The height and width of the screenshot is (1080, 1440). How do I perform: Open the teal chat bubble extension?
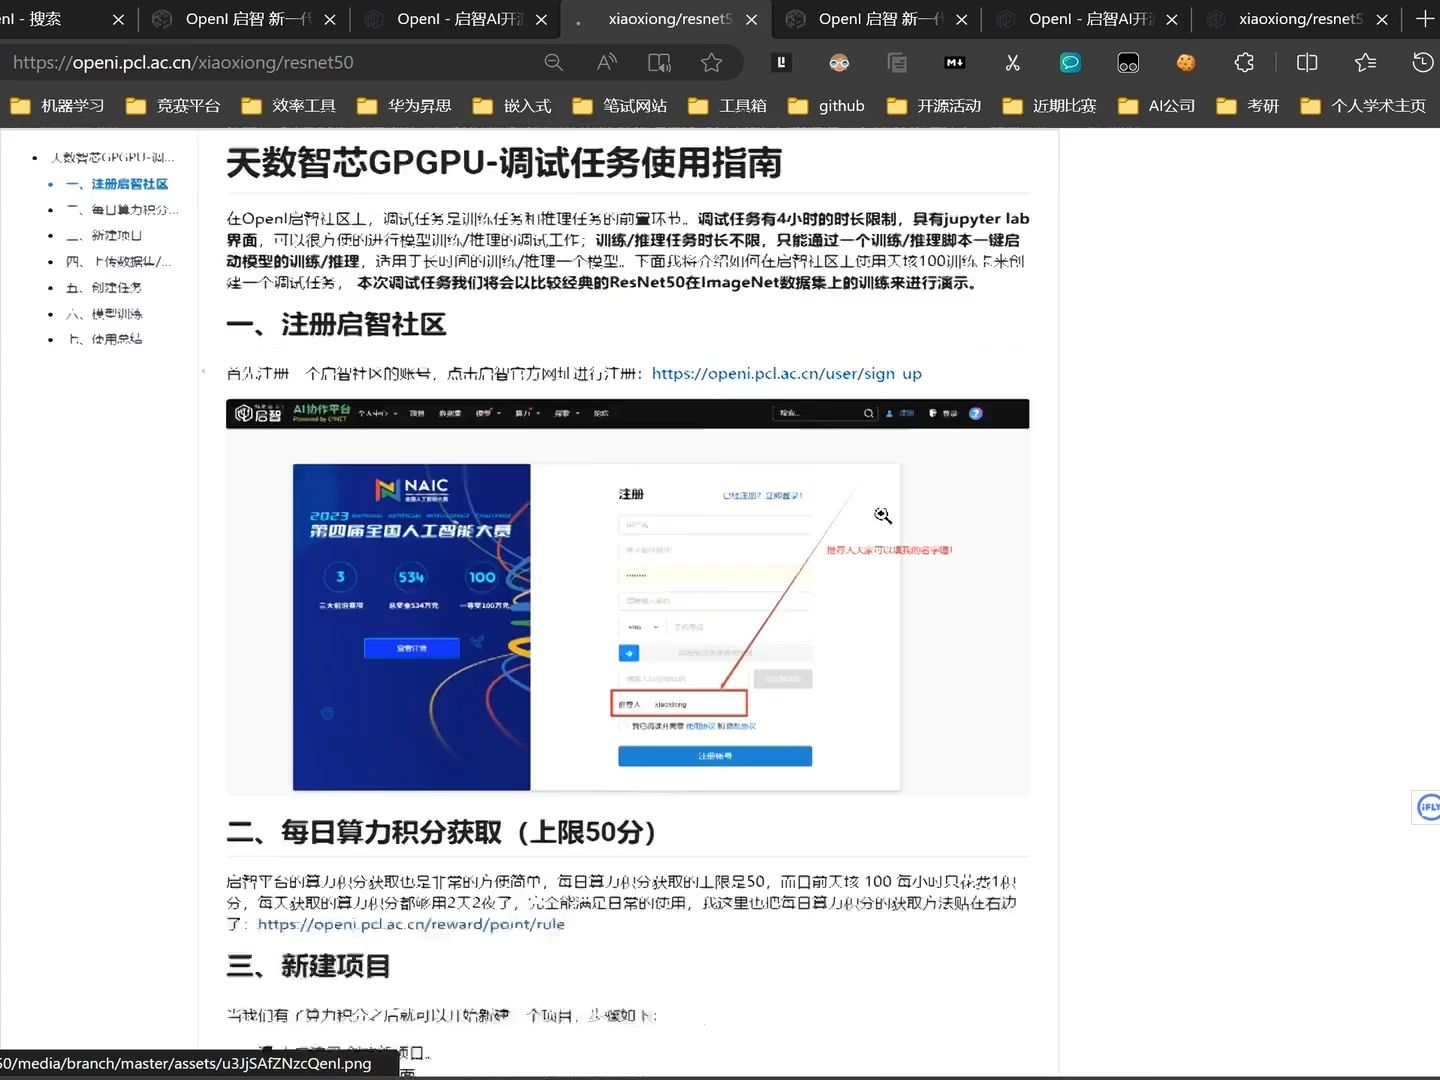click(x=1070, y=62)
